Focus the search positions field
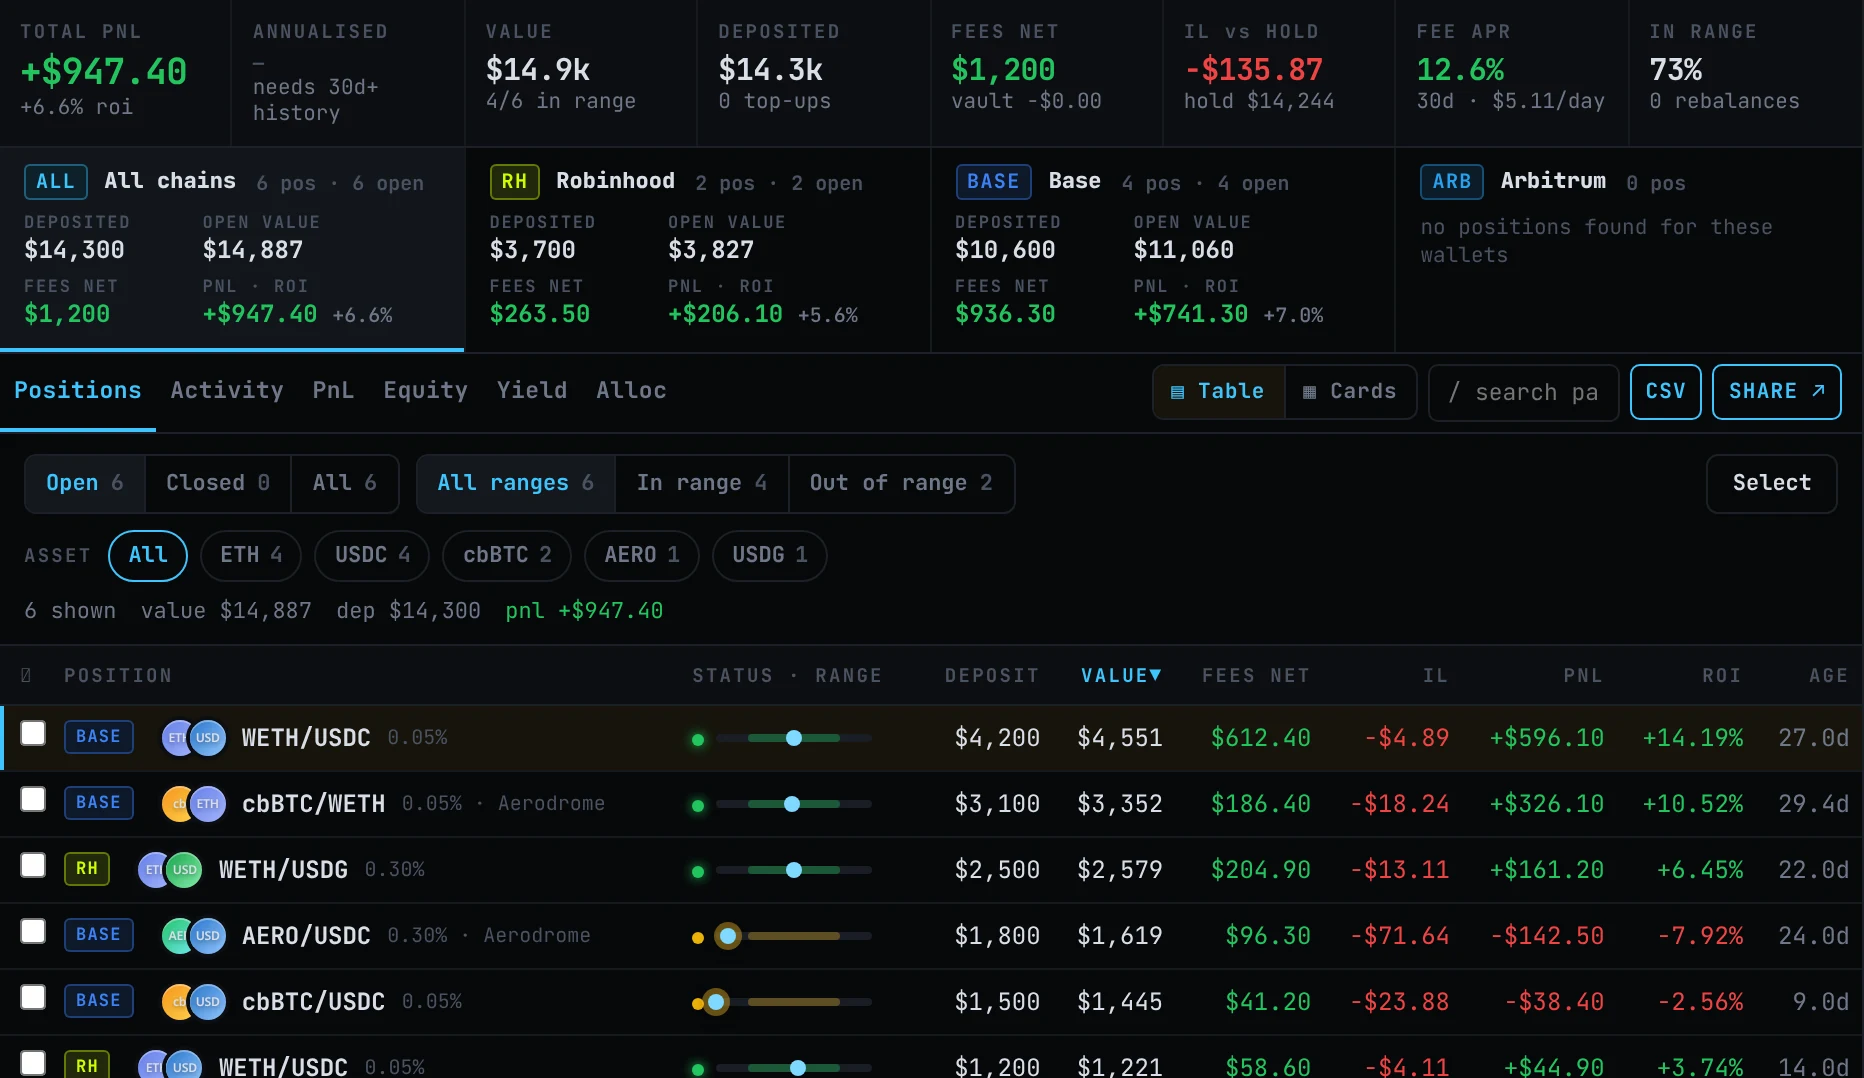 pos(1524,393)
